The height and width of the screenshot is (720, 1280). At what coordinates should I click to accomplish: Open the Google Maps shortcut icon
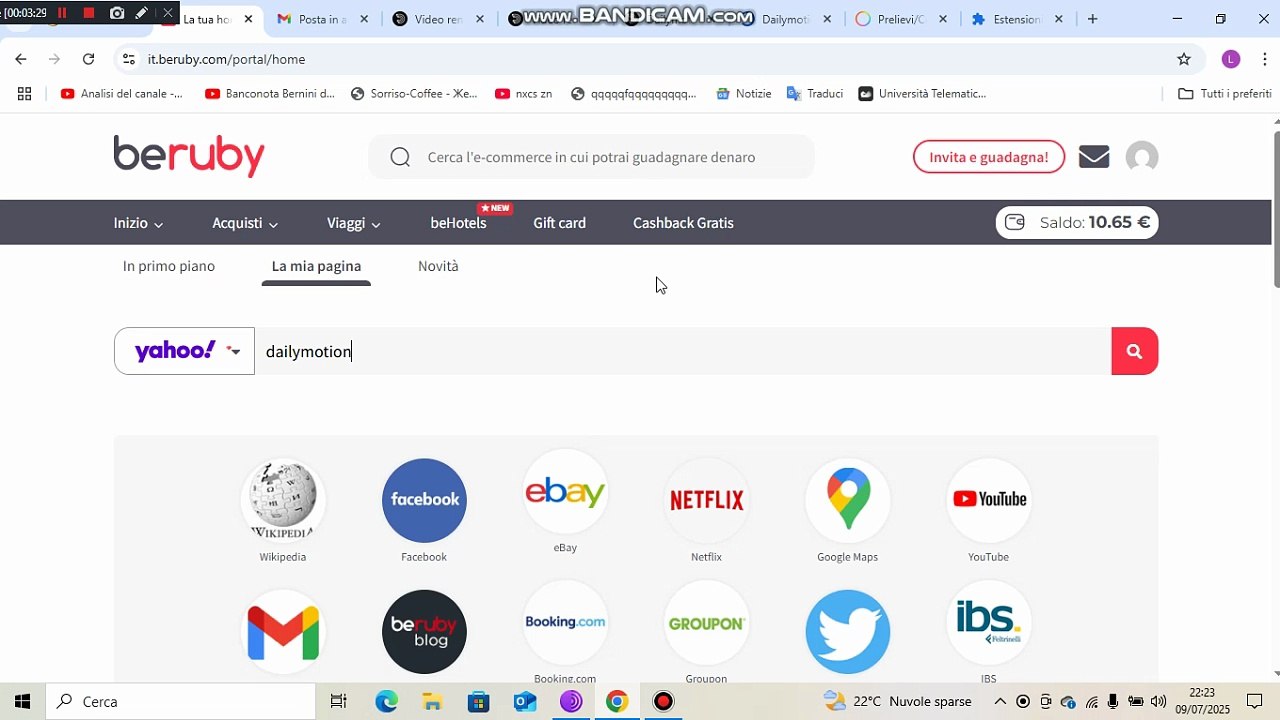848,500
